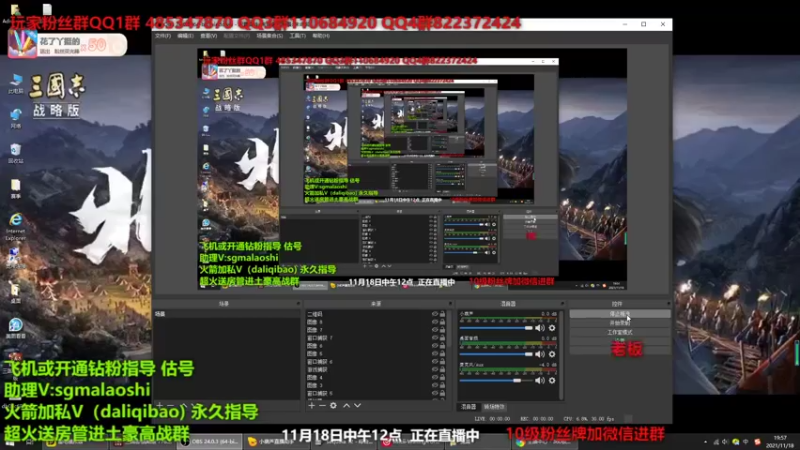Click the 开始录制 button
The width and height of the screenshot is (800, 450).
620,323
